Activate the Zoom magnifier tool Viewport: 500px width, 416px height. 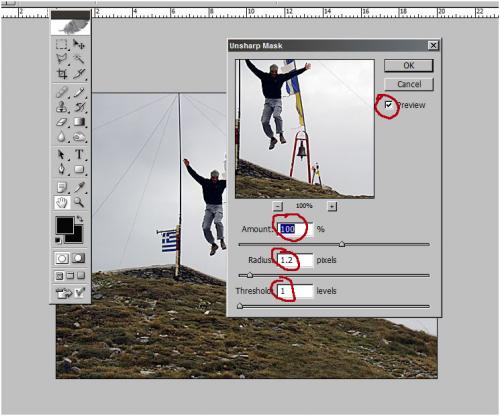click(79, 202)
